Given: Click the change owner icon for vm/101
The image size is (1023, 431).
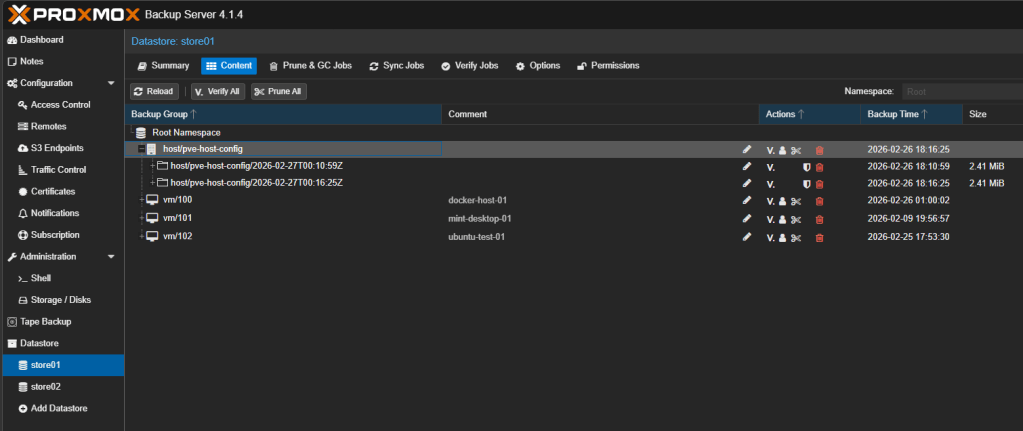Looking at the screenshot, I should click(x=783, y=219).
